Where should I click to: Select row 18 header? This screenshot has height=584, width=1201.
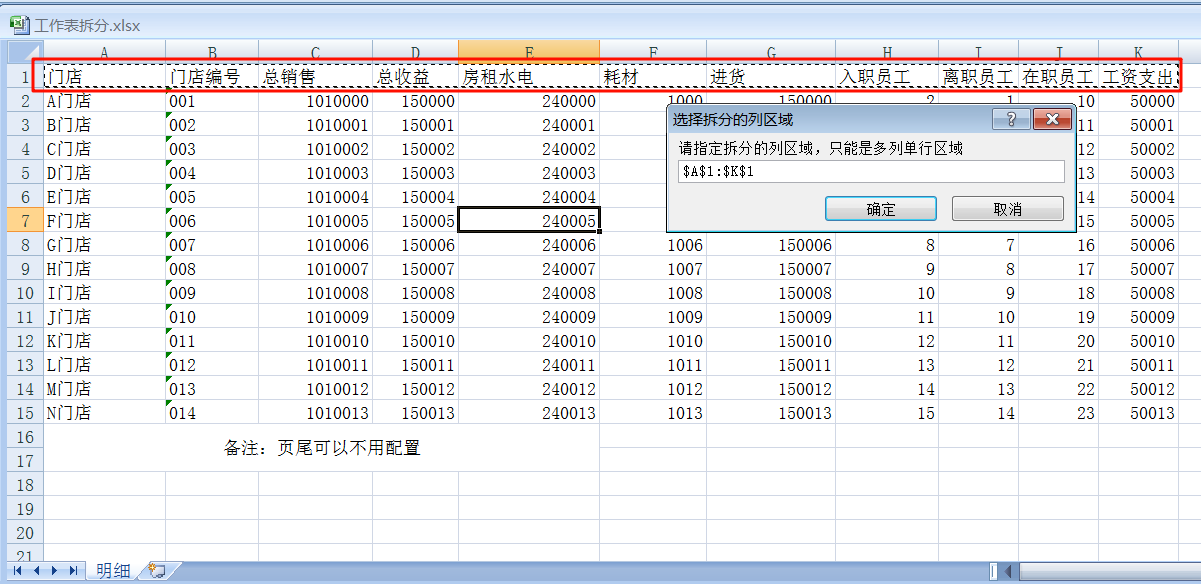coord(25,485)
